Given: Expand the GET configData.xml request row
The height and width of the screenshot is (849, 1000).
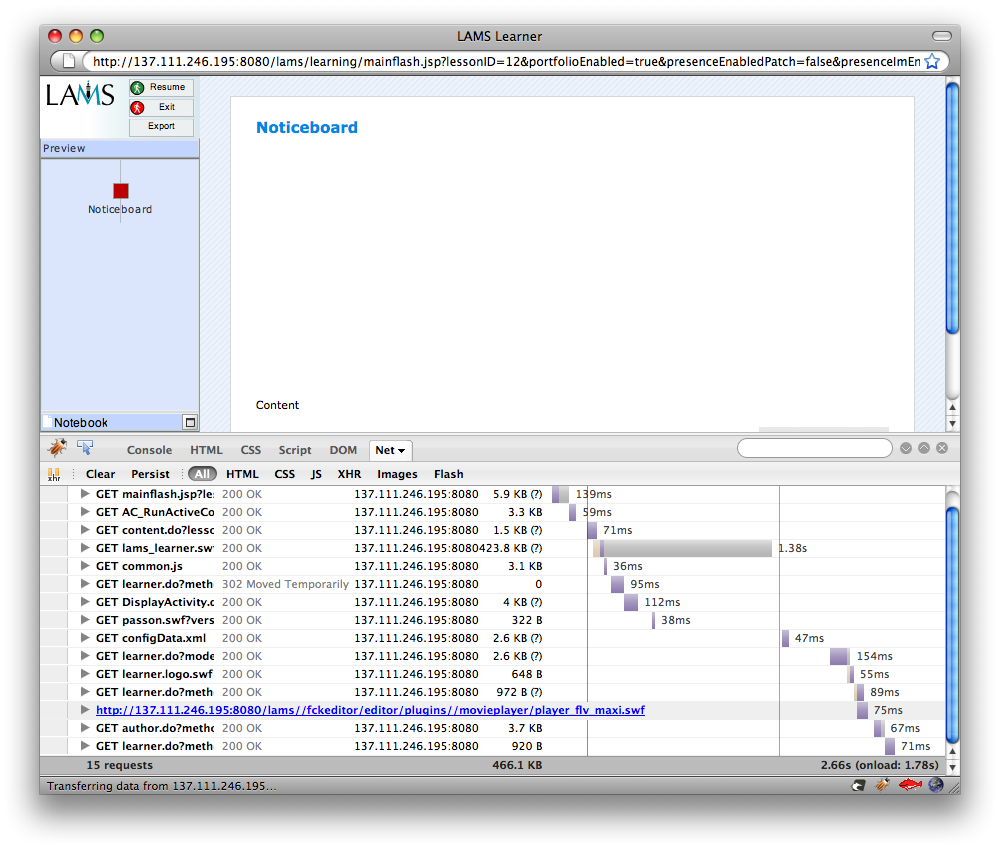Looking at the screenshot, I should click(x=85, y=638).
